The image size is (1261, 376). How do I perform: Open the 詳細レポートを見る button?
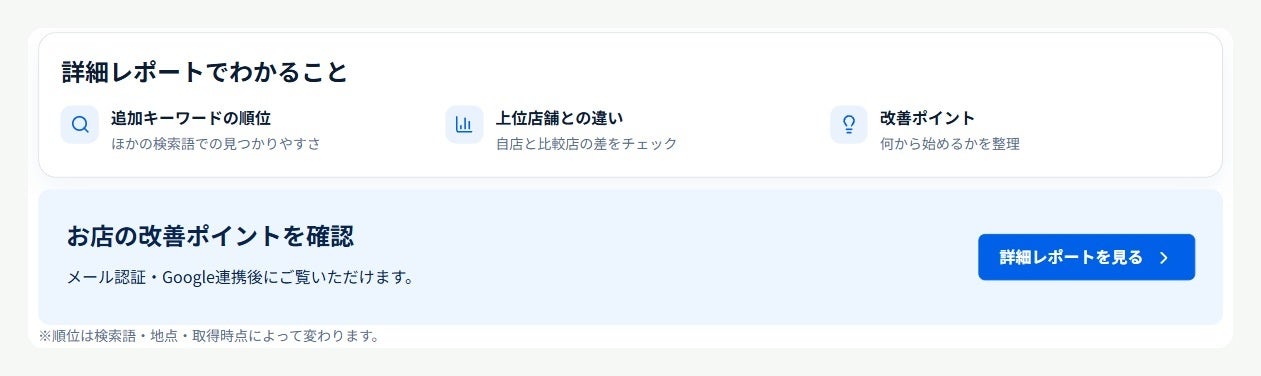tap(1086, 257)
